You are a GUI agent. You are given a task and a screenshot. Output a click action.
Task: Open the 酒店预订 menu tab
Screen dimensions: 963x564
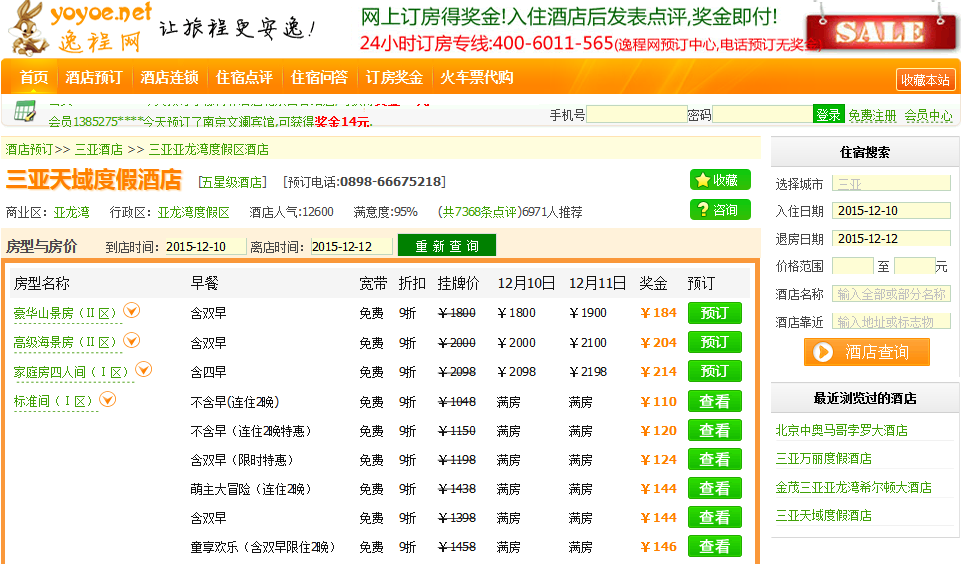pos(94,78)
